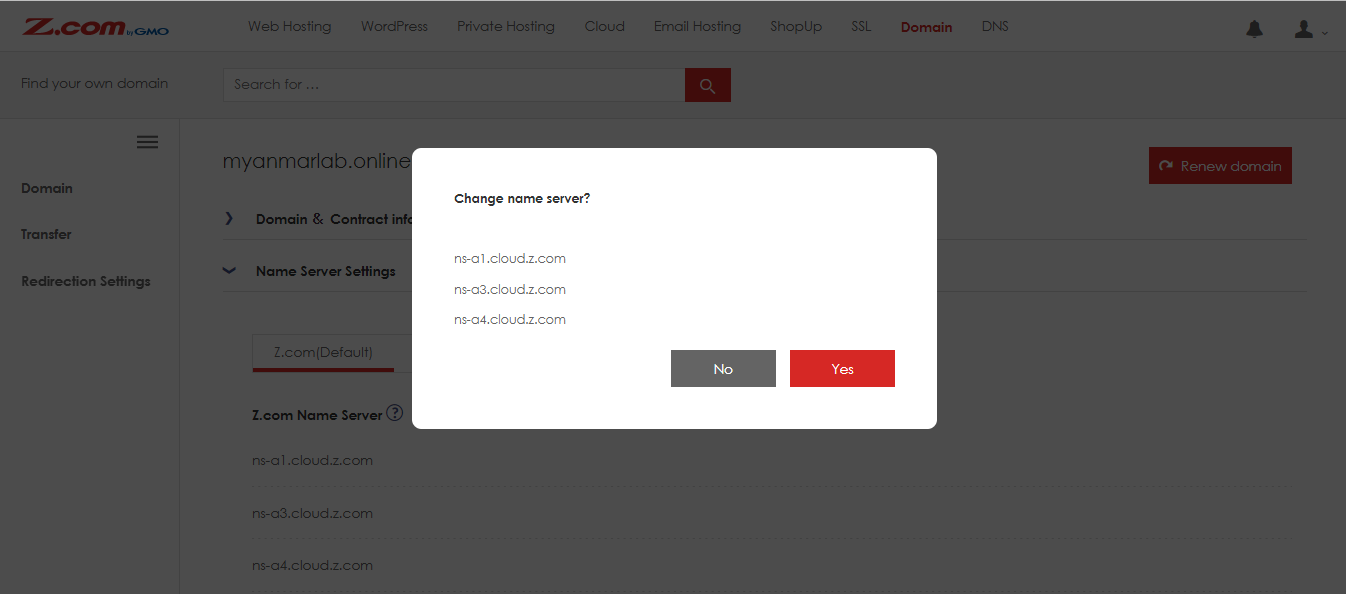1346x594 pixels.
Task: Open the DNS menu item
Action: [x=995, y=27]
